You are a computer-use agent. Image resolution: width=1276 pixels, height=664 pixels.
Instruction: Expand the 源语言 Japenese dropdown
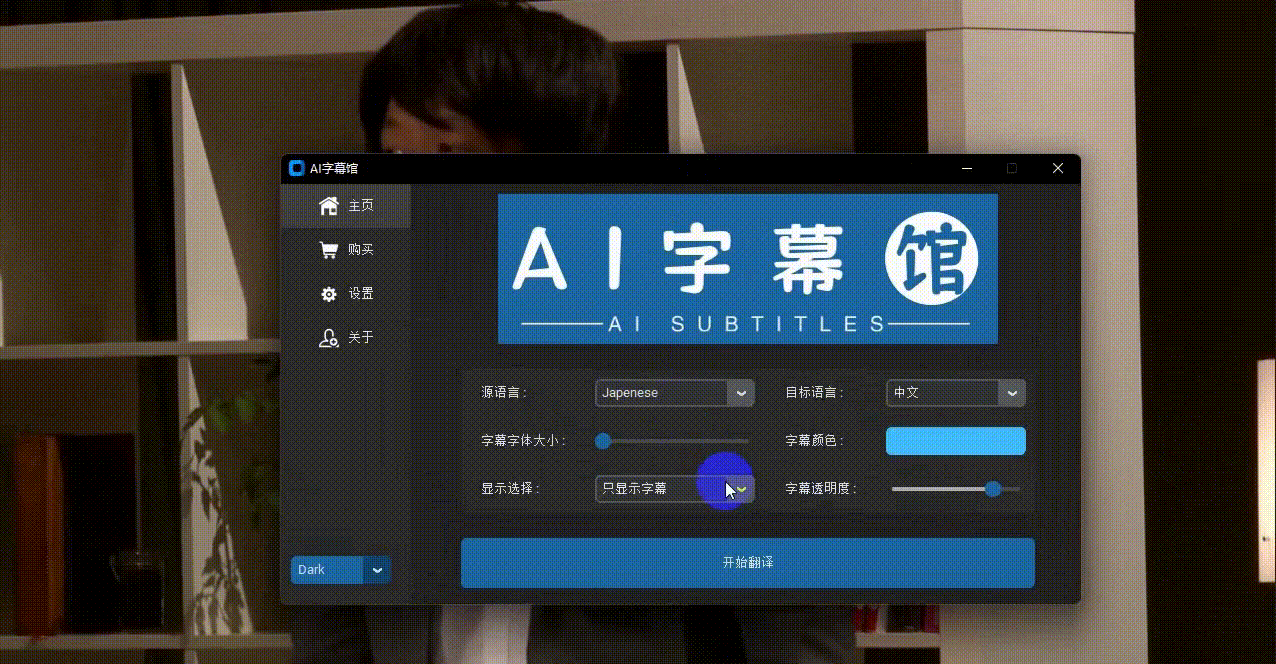741,393
